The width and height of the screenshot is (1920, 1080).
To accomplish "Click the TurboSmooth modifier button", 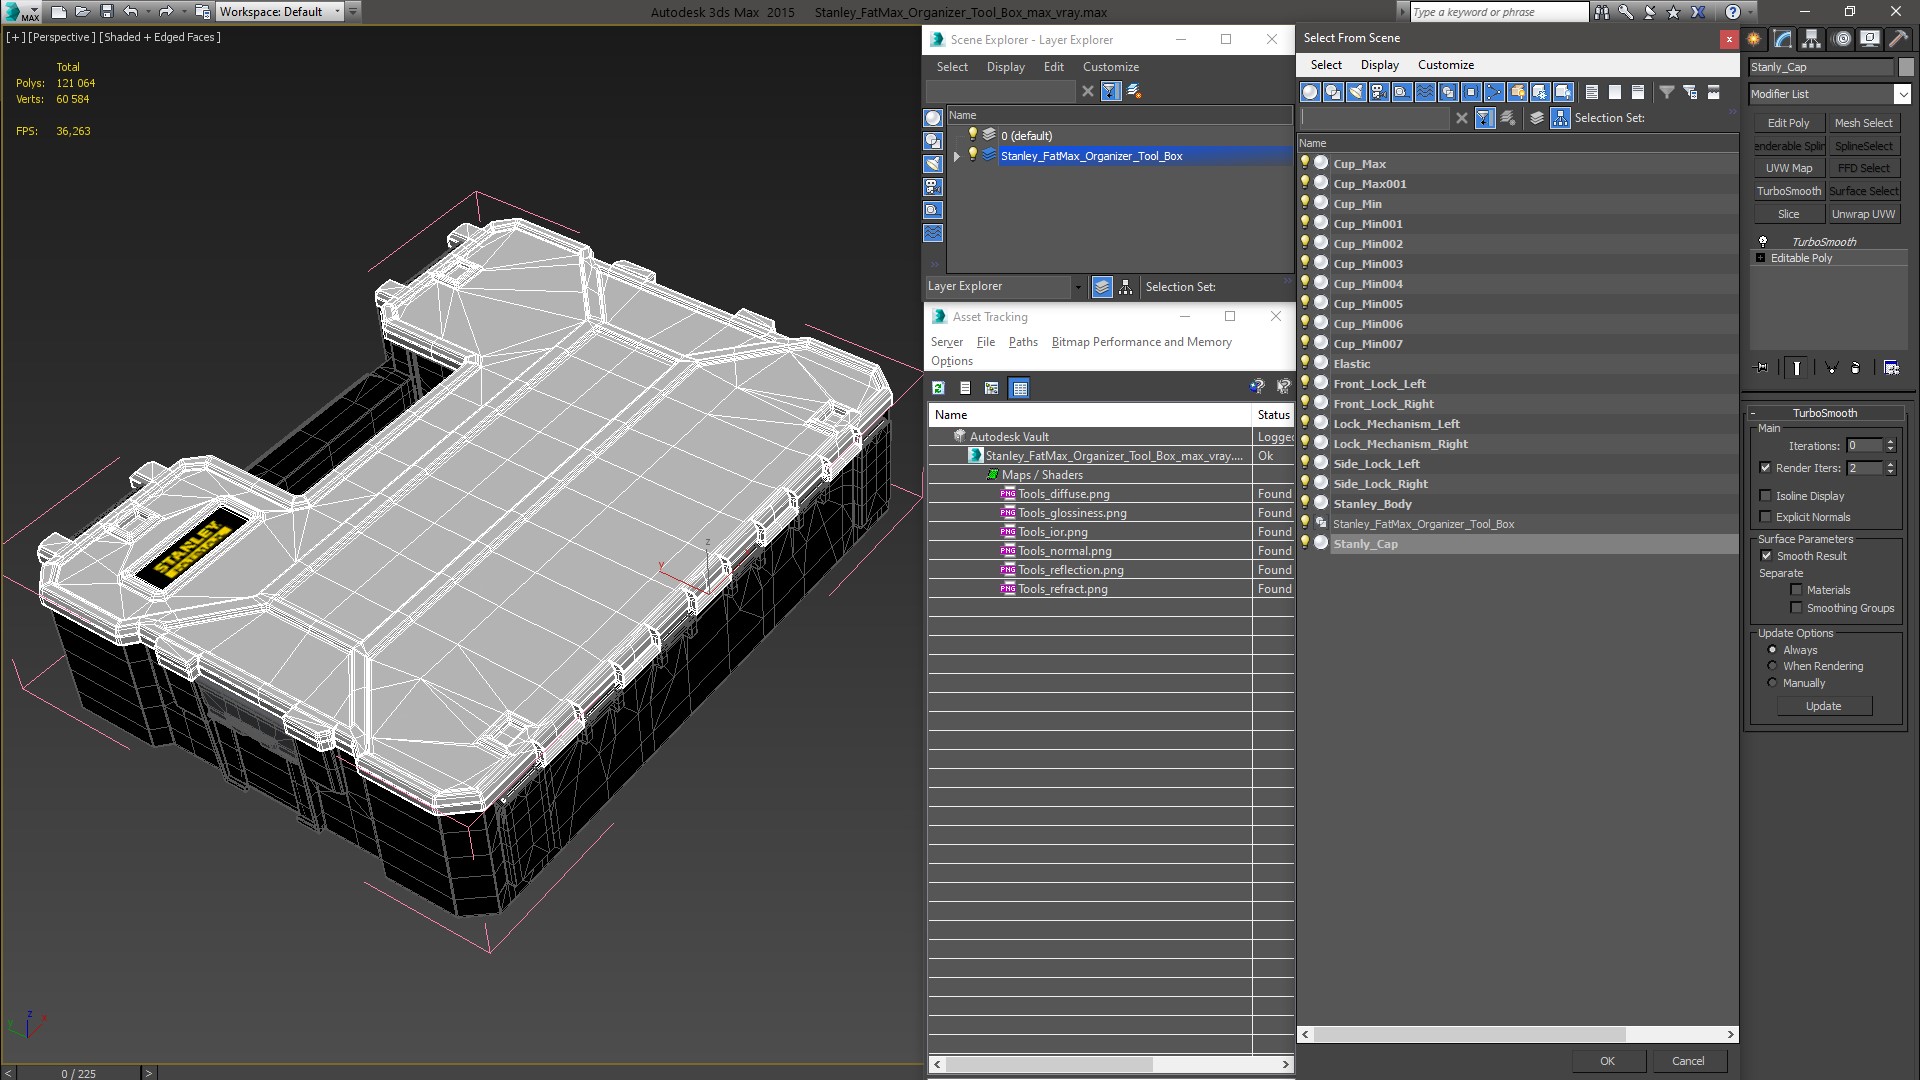I will coord(1788,191).
